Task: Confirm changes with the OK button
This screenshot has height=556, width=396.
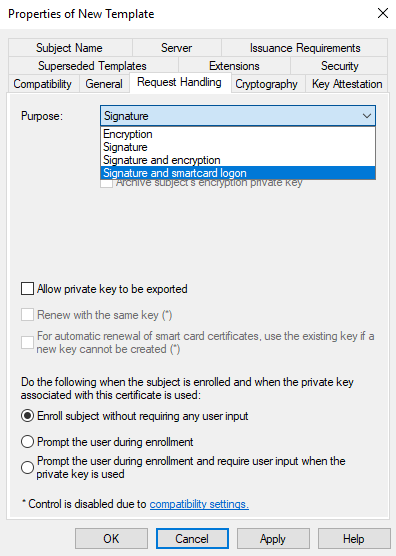Action: coord(111,539)
